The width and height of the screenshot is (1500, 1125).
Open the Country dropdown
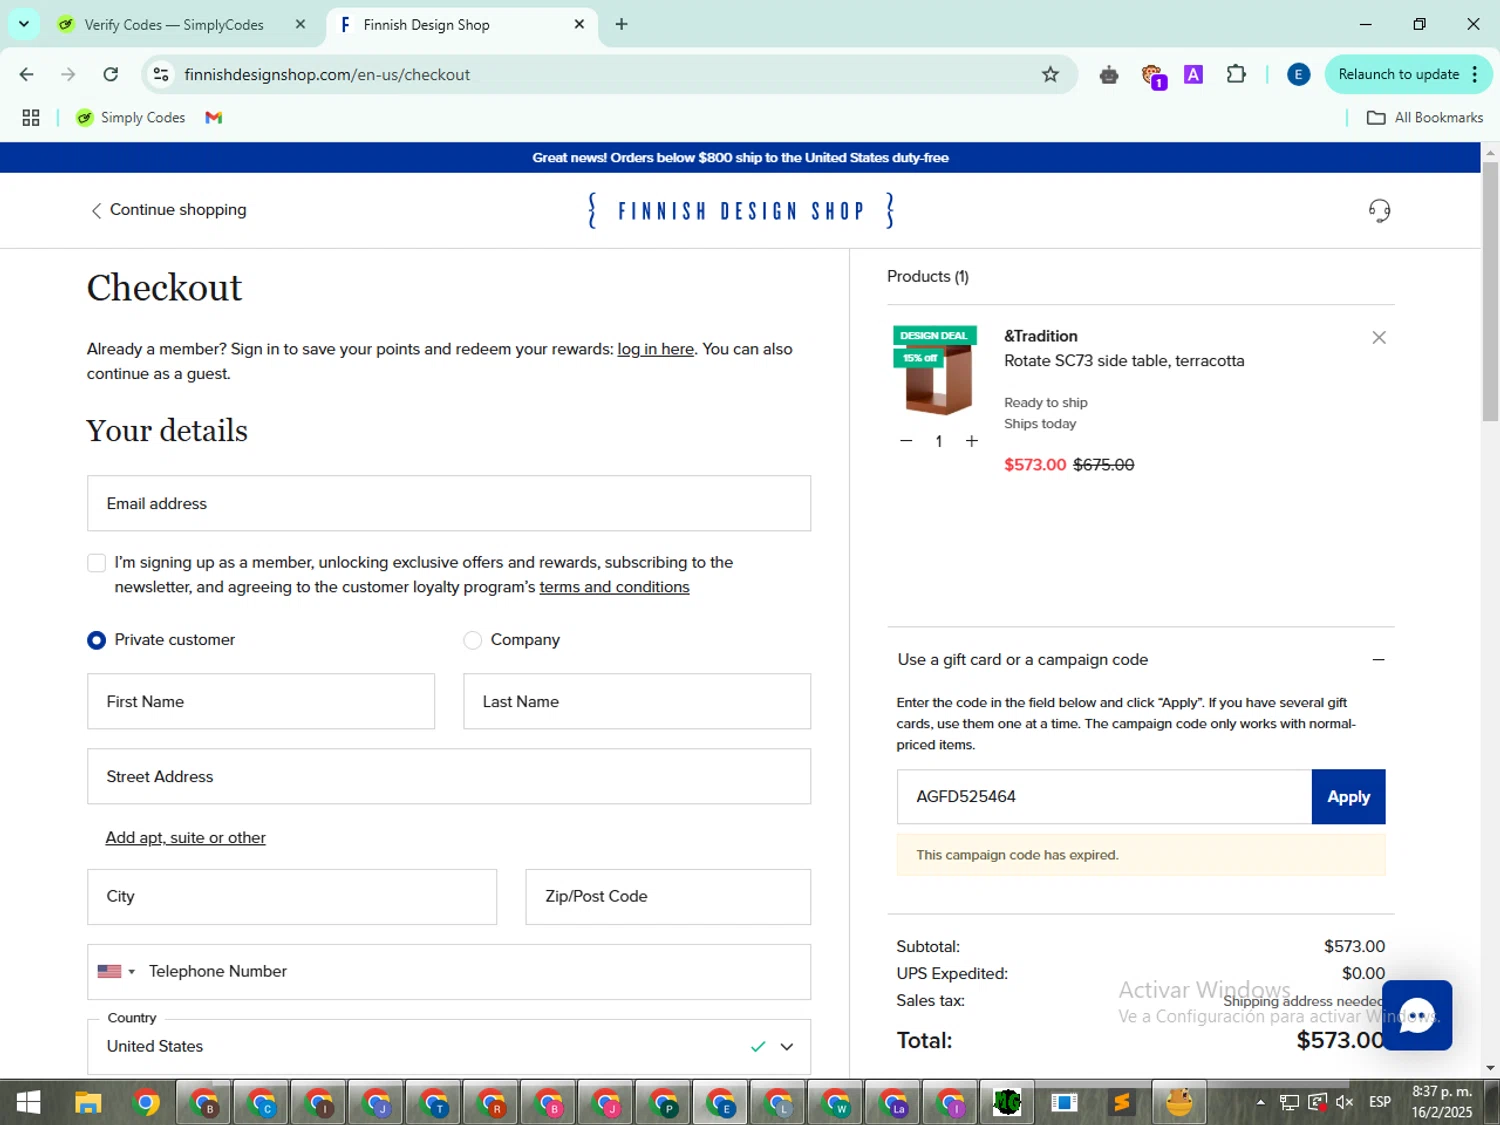(449, 1047)
